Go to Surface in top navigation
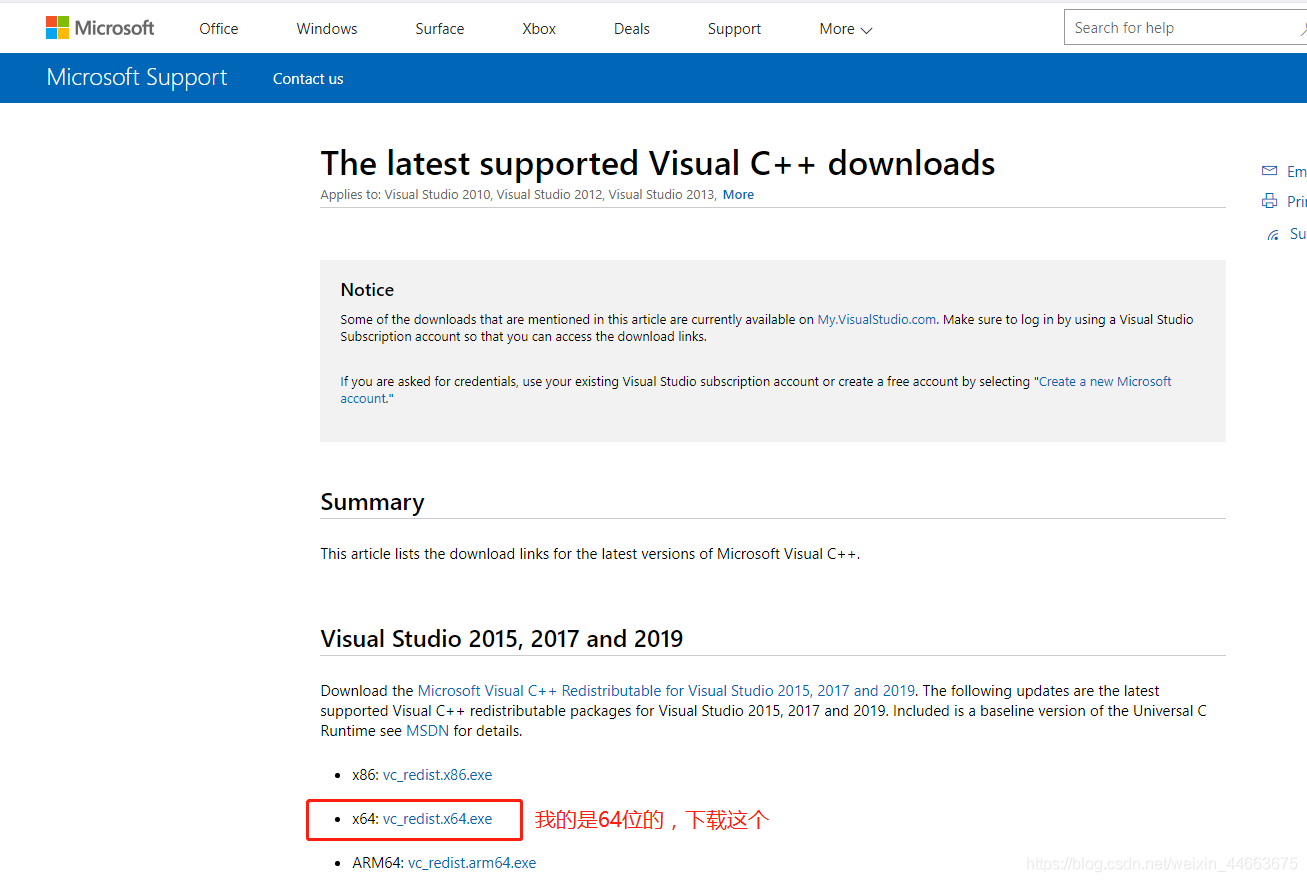1307x882 pixels. point(440,29)
